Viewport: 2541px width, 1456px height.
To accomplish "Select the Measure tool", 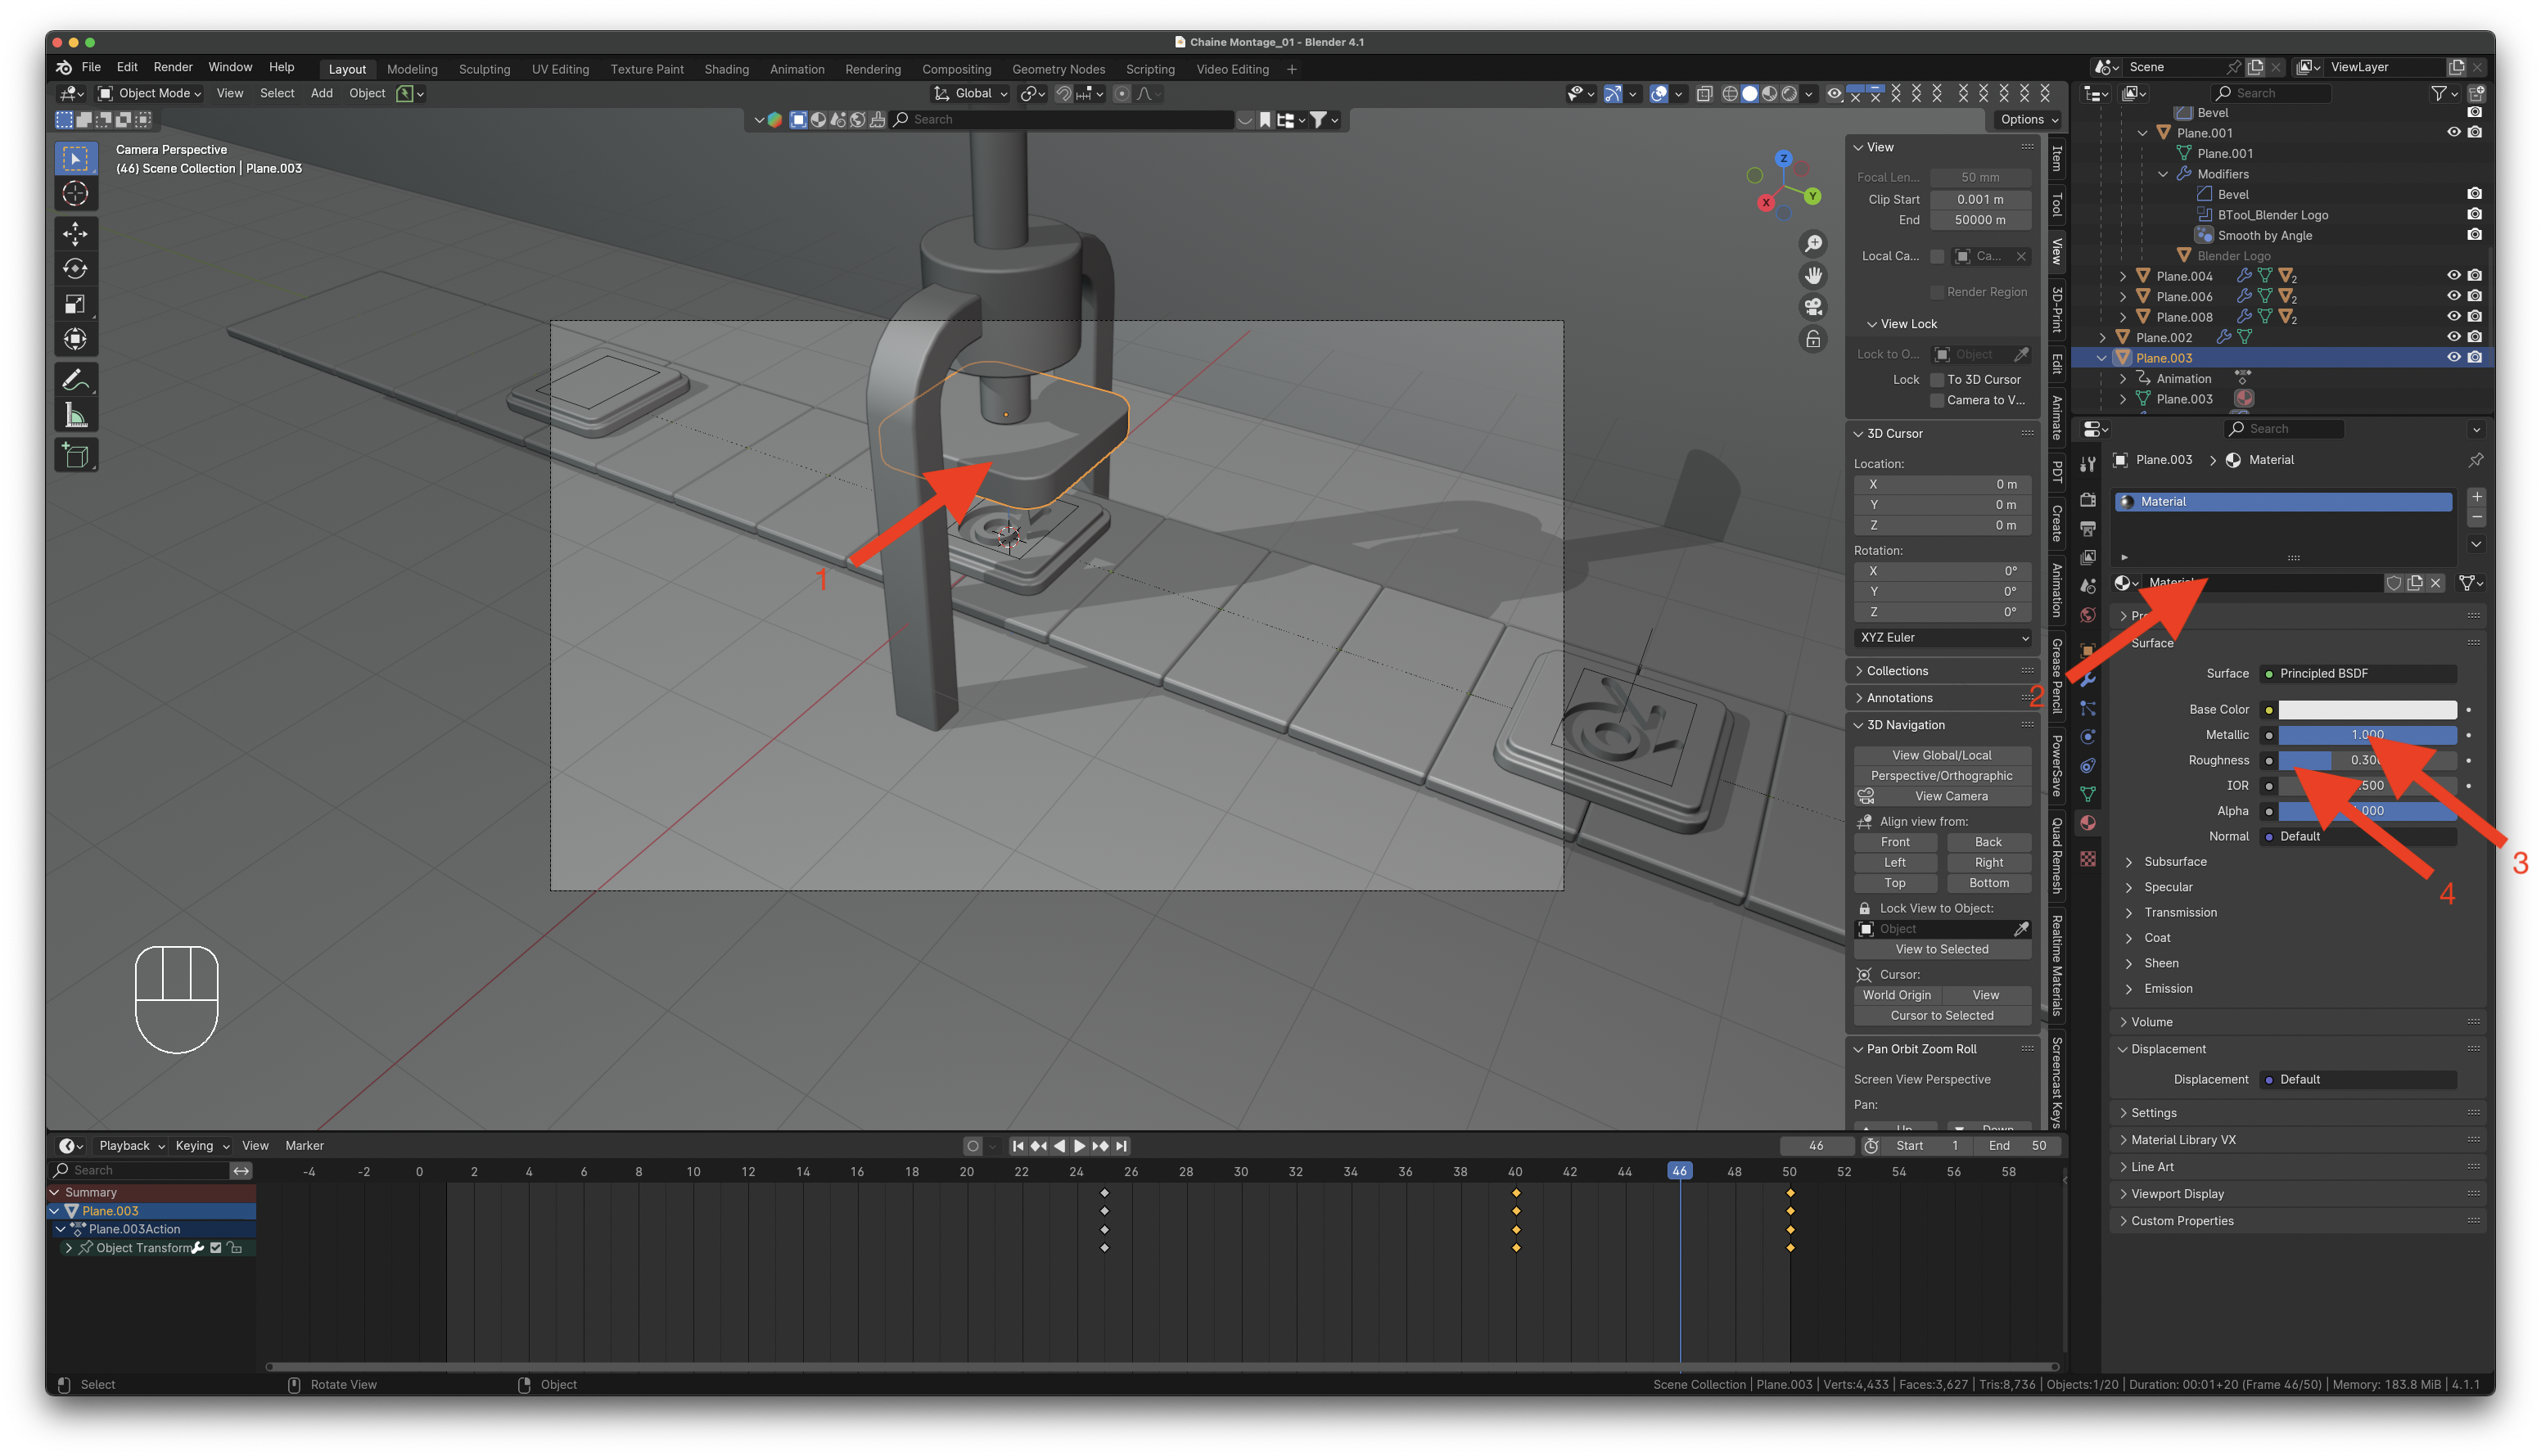I will tap(75, 415).
